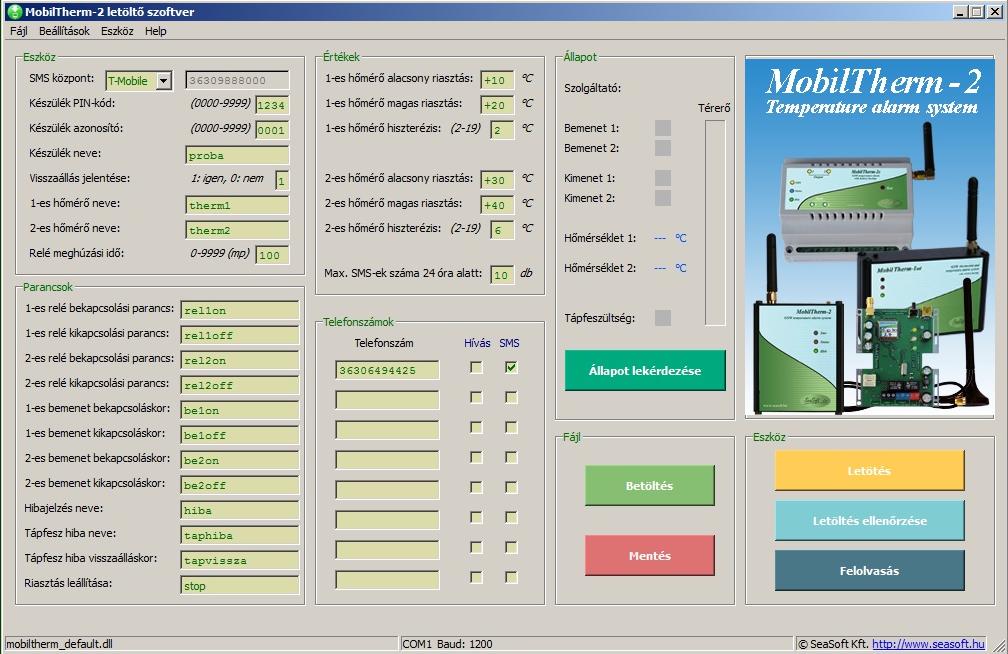Screen dimensions: 1008x654
Task: Click the Tápfeszültség status indicator
Action: (x=663, y=318)
